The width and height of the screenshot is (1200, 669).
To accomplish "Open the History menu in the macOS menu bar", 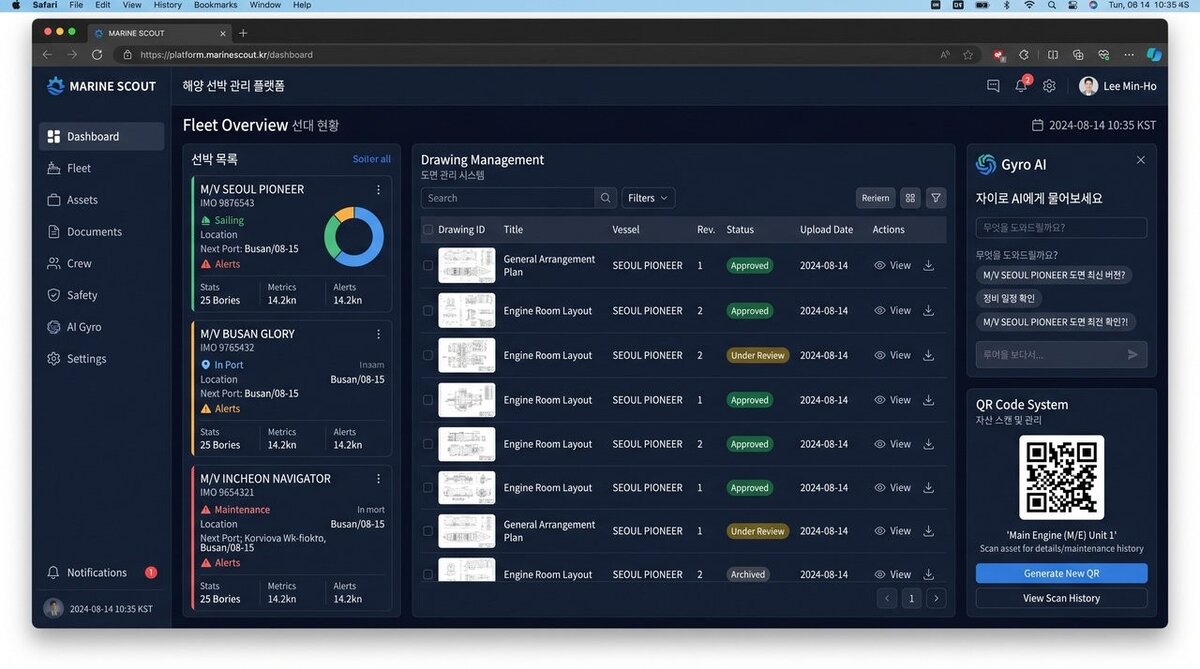I will (168, 5).
